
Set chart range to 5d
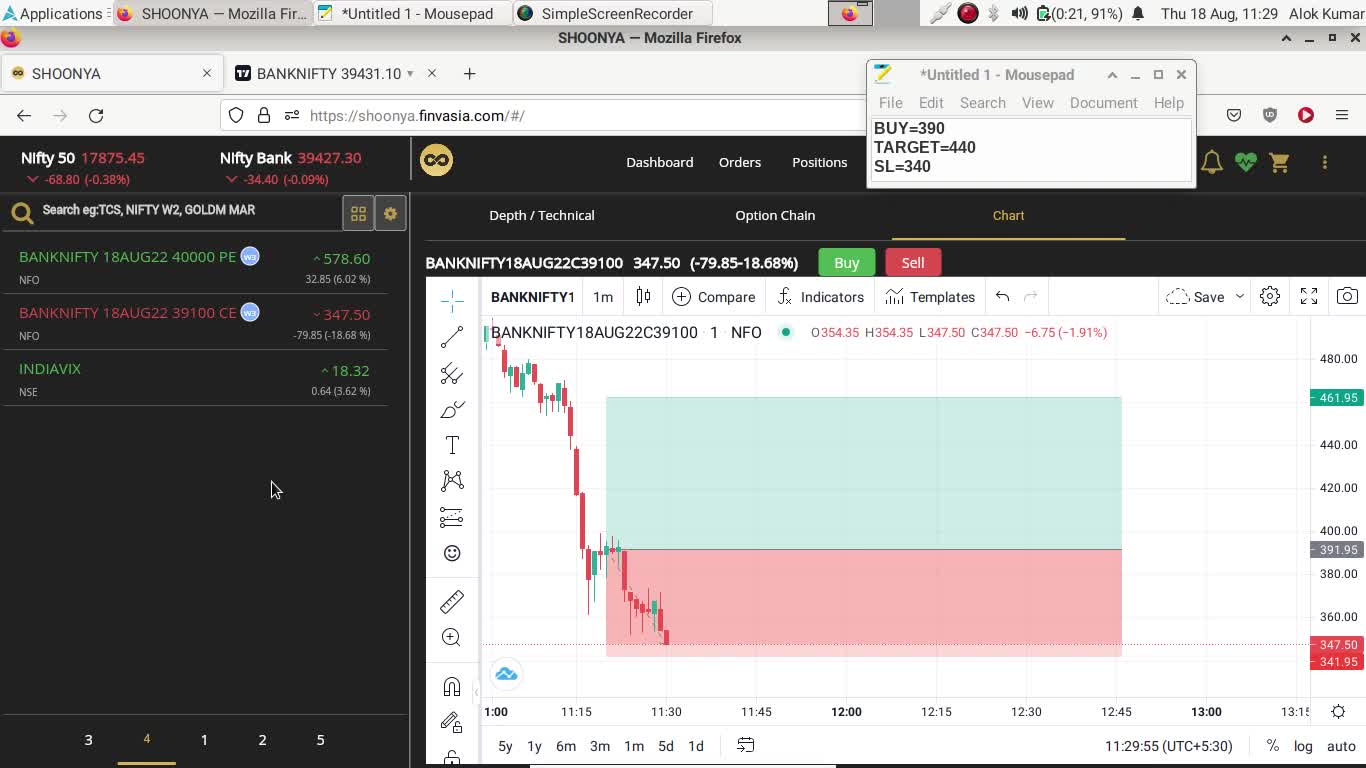pos(666,746)
